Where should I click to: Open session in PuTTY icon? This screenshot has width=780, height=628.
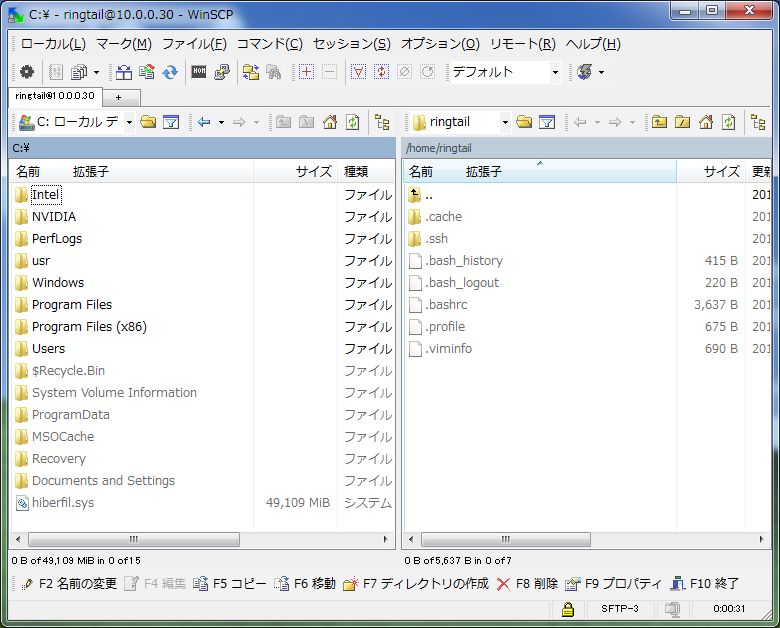pyautogui.click(x=222, y=72)
